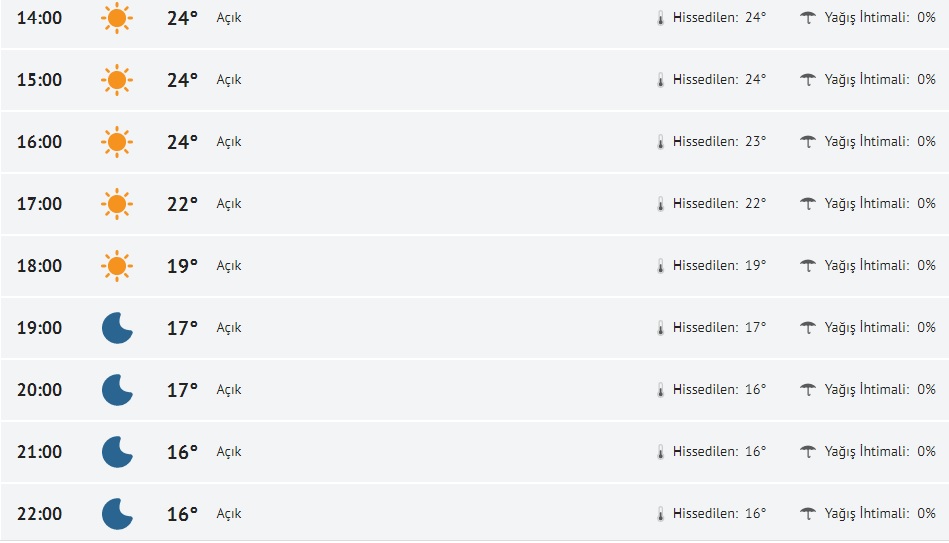Click the moon icon for 19:00

click(x=117, y=328)
